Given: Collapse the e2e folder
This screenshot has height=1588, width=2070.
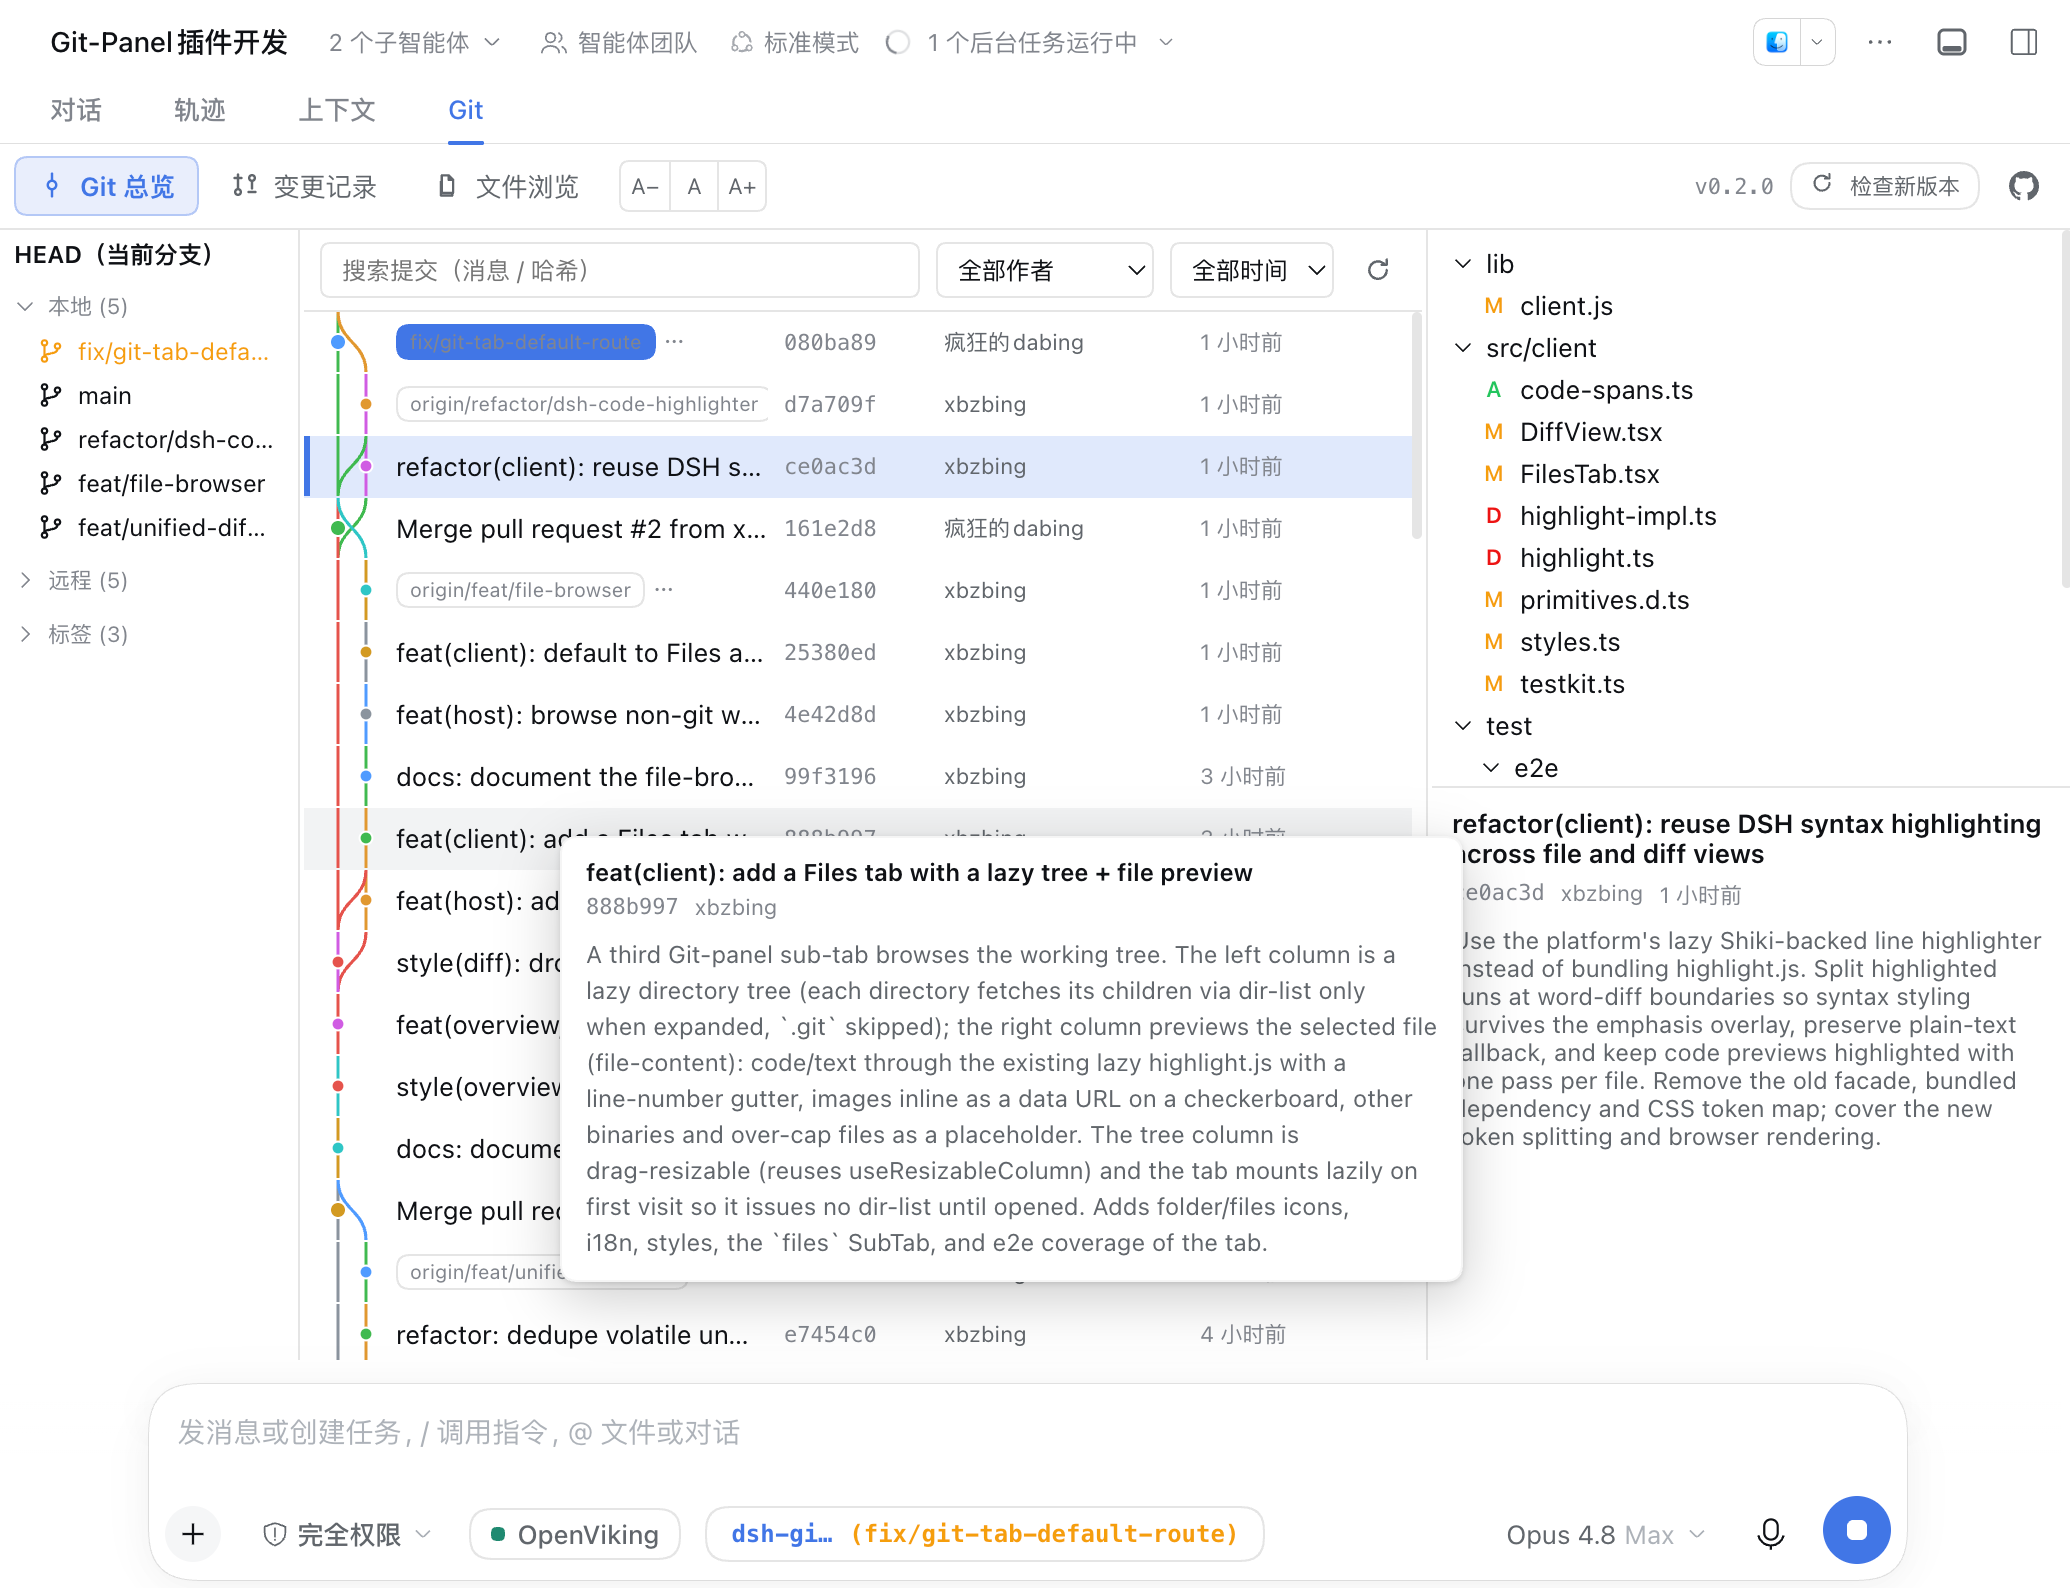Looking at the screenshot, I should pyautogui.click(x=1491, y=768).
